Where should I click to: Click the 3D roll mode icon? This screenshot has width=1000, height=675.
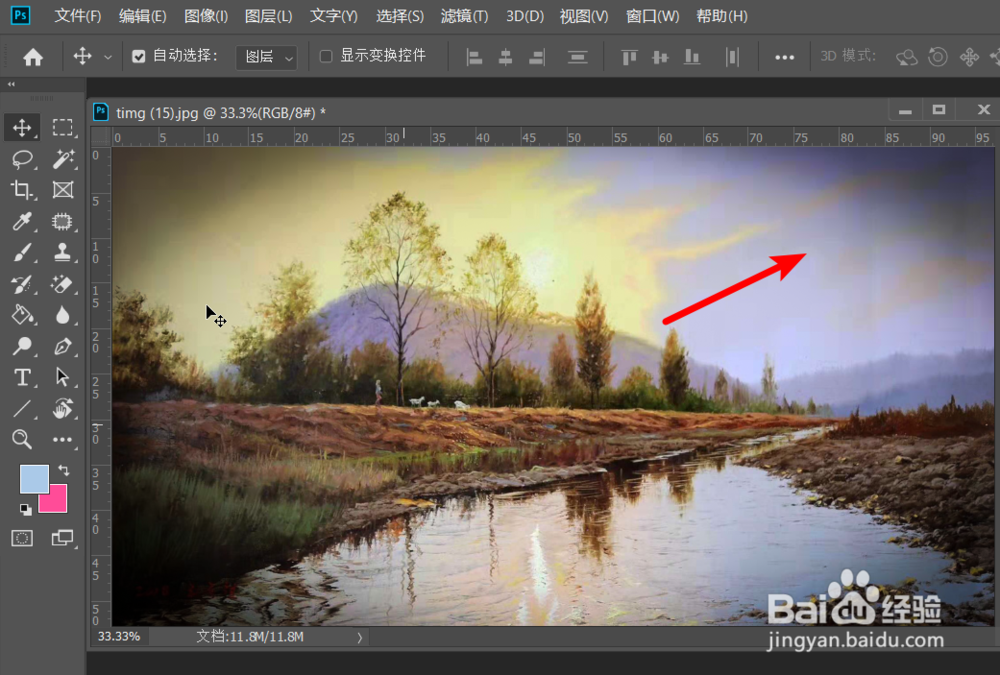(938, 57)
